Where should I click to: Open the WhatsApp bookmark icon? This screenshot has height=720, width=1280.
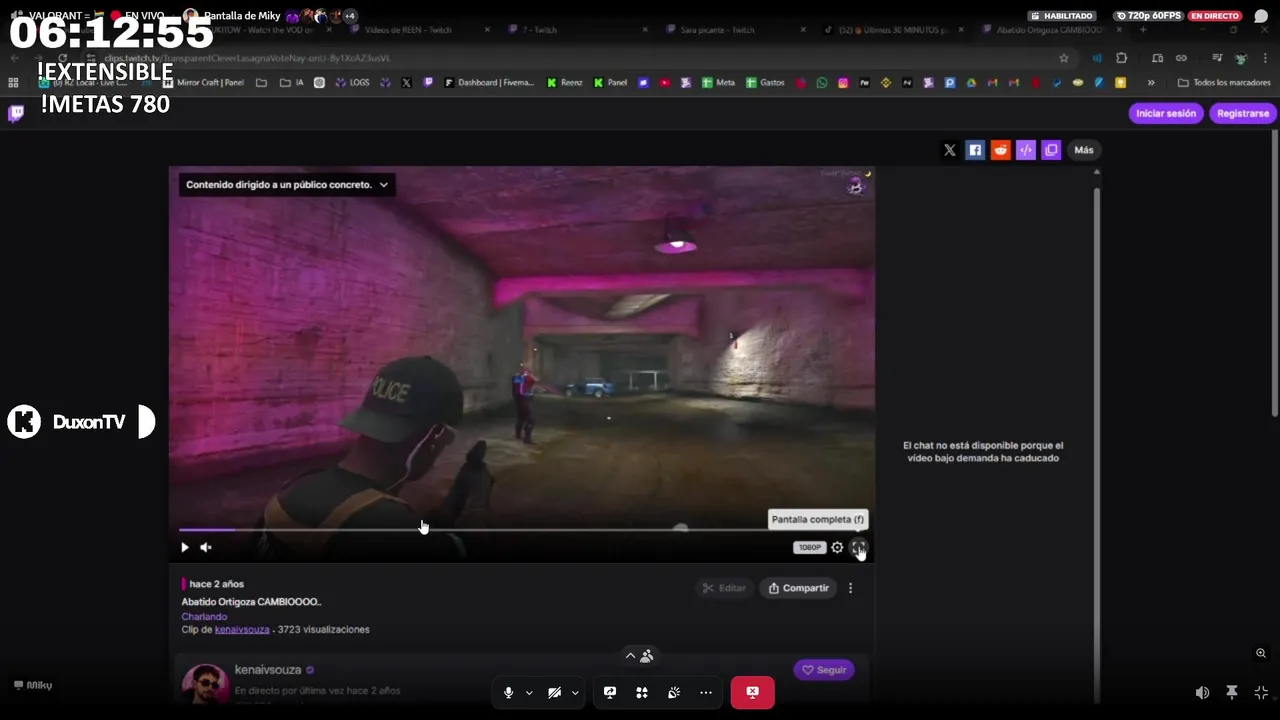(x=822, y=83)
